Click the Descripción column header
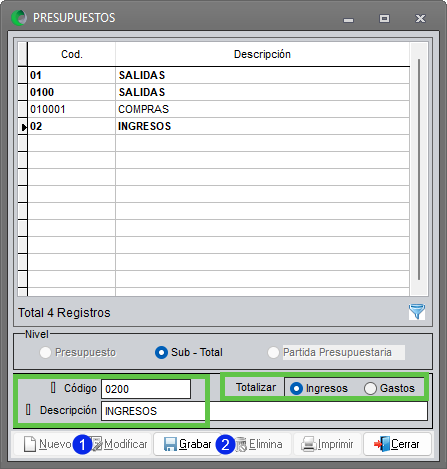447x469 pixels. (262, 54)
